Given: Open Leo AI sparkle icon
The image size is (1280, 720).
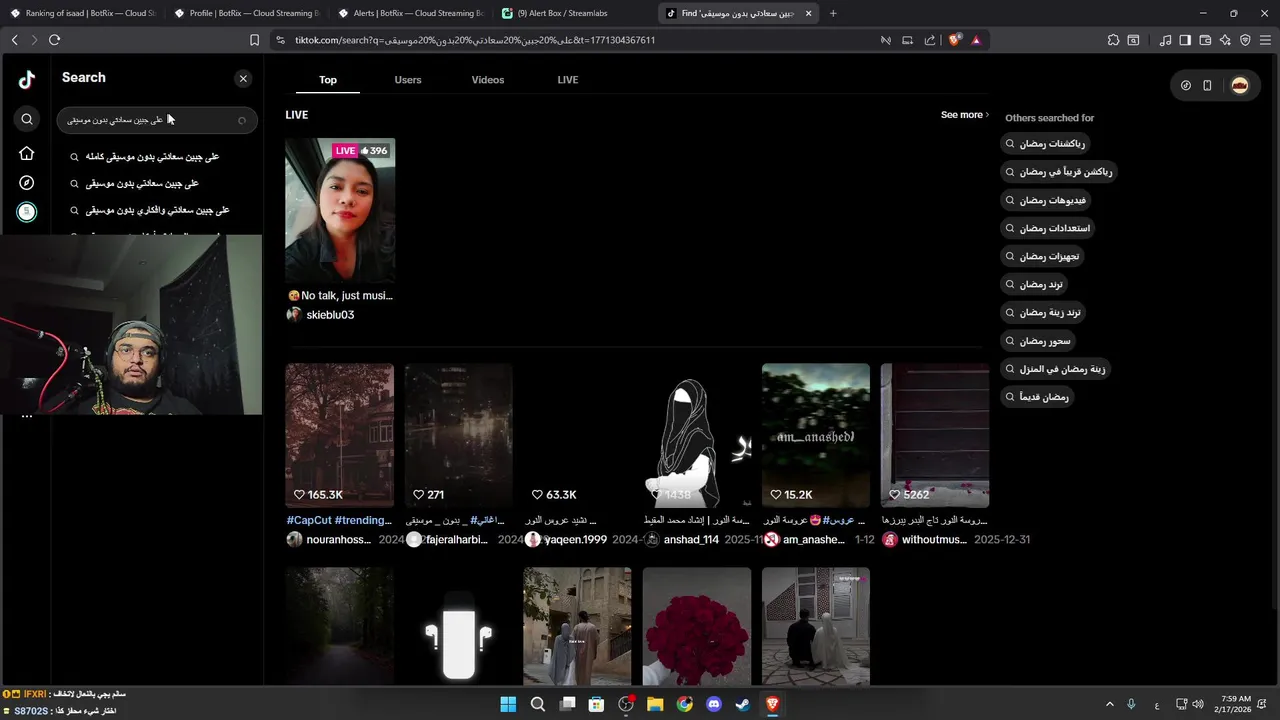Looking at the screenshot, I should pos(1225,40).
